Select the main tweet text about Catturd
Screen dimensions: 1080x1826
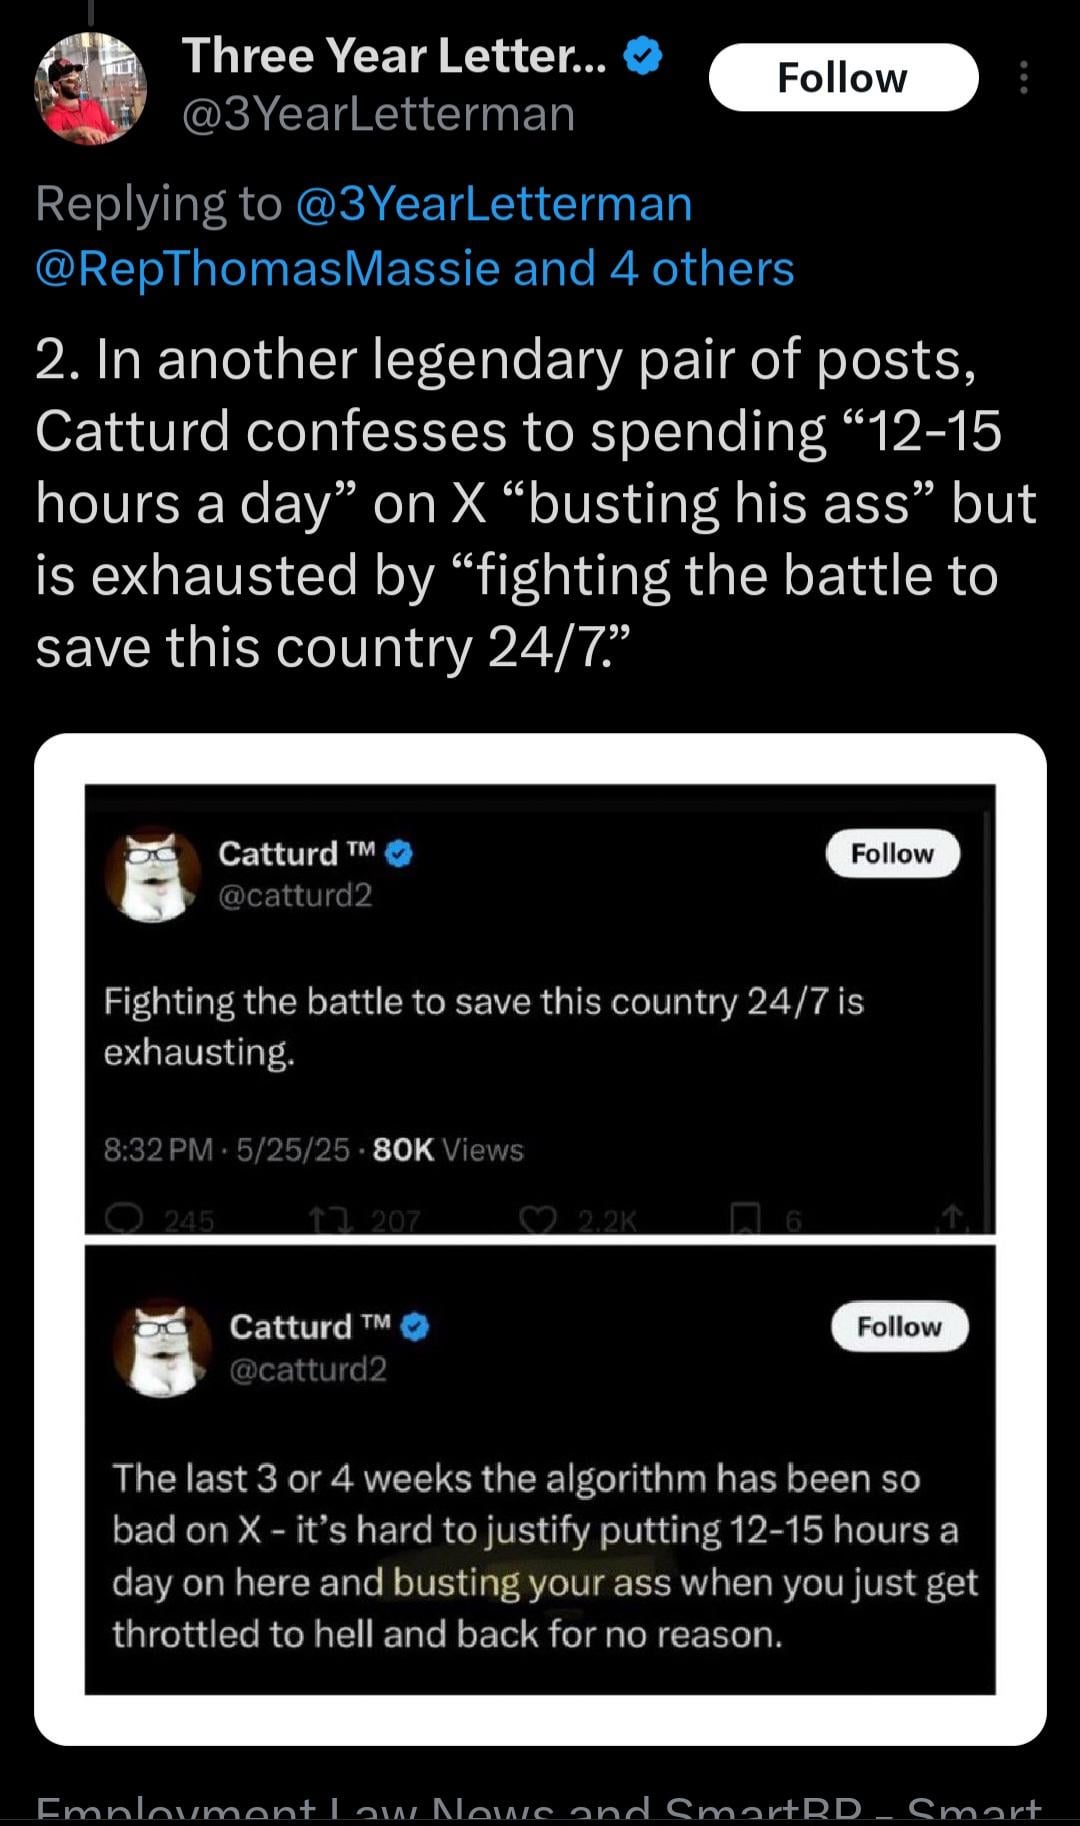(520, 504)
